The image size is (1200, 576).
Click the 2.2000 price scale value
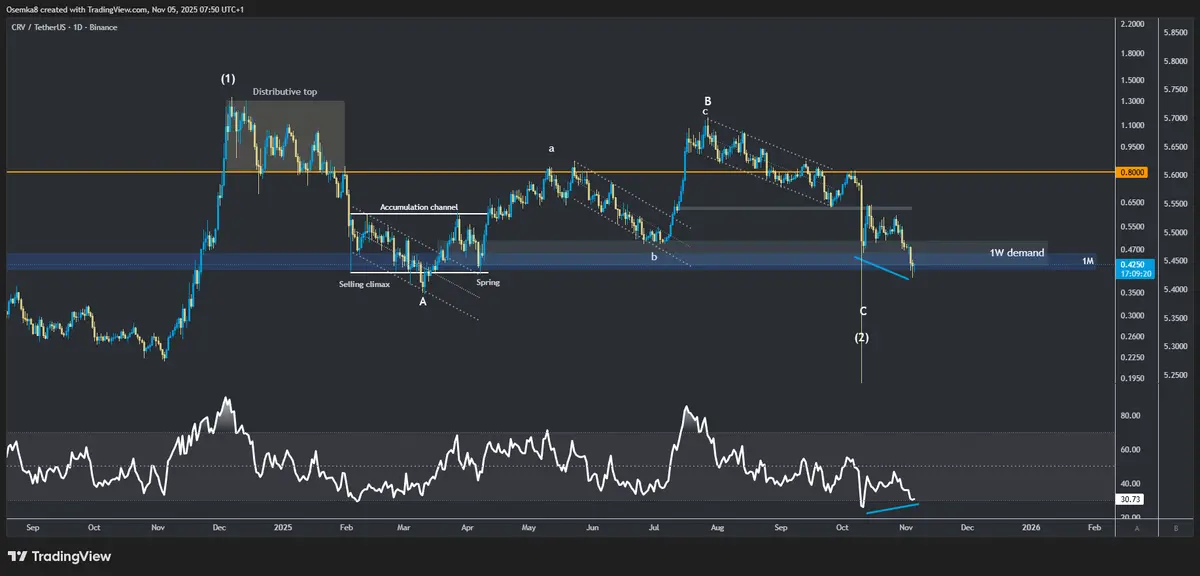(x=1132, y=23)
